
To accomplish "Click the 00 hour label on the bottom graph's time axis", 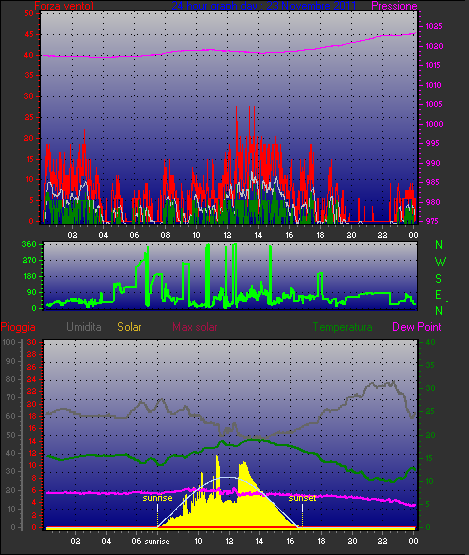I will pos(413,541).
